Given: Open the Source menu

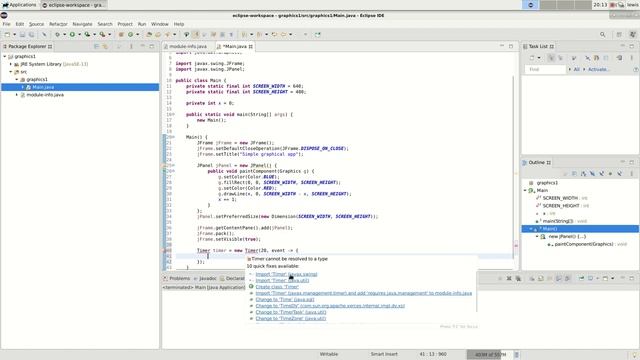Looking at the screenshot, I should (36, 24).
